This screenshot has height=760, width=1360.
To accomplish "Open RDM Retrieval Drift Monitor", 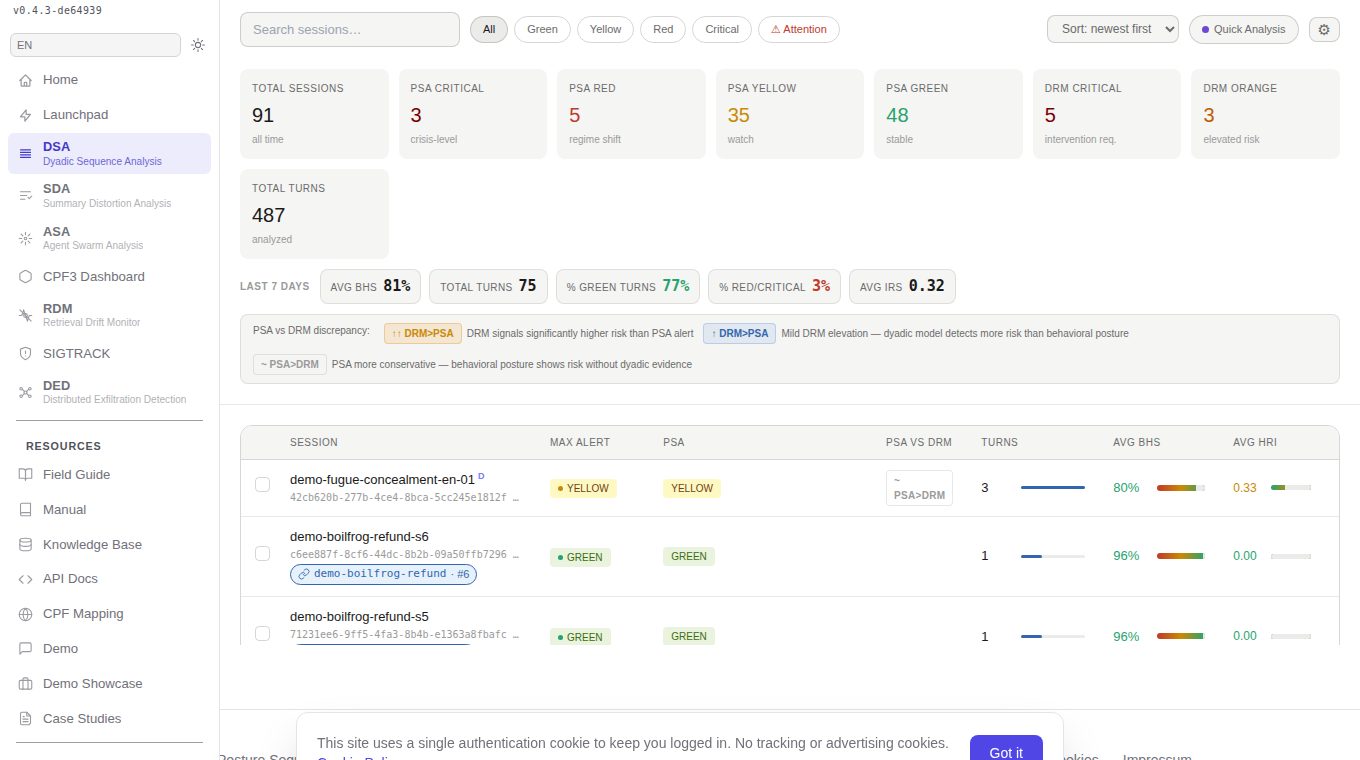I will tap(109, 315).
